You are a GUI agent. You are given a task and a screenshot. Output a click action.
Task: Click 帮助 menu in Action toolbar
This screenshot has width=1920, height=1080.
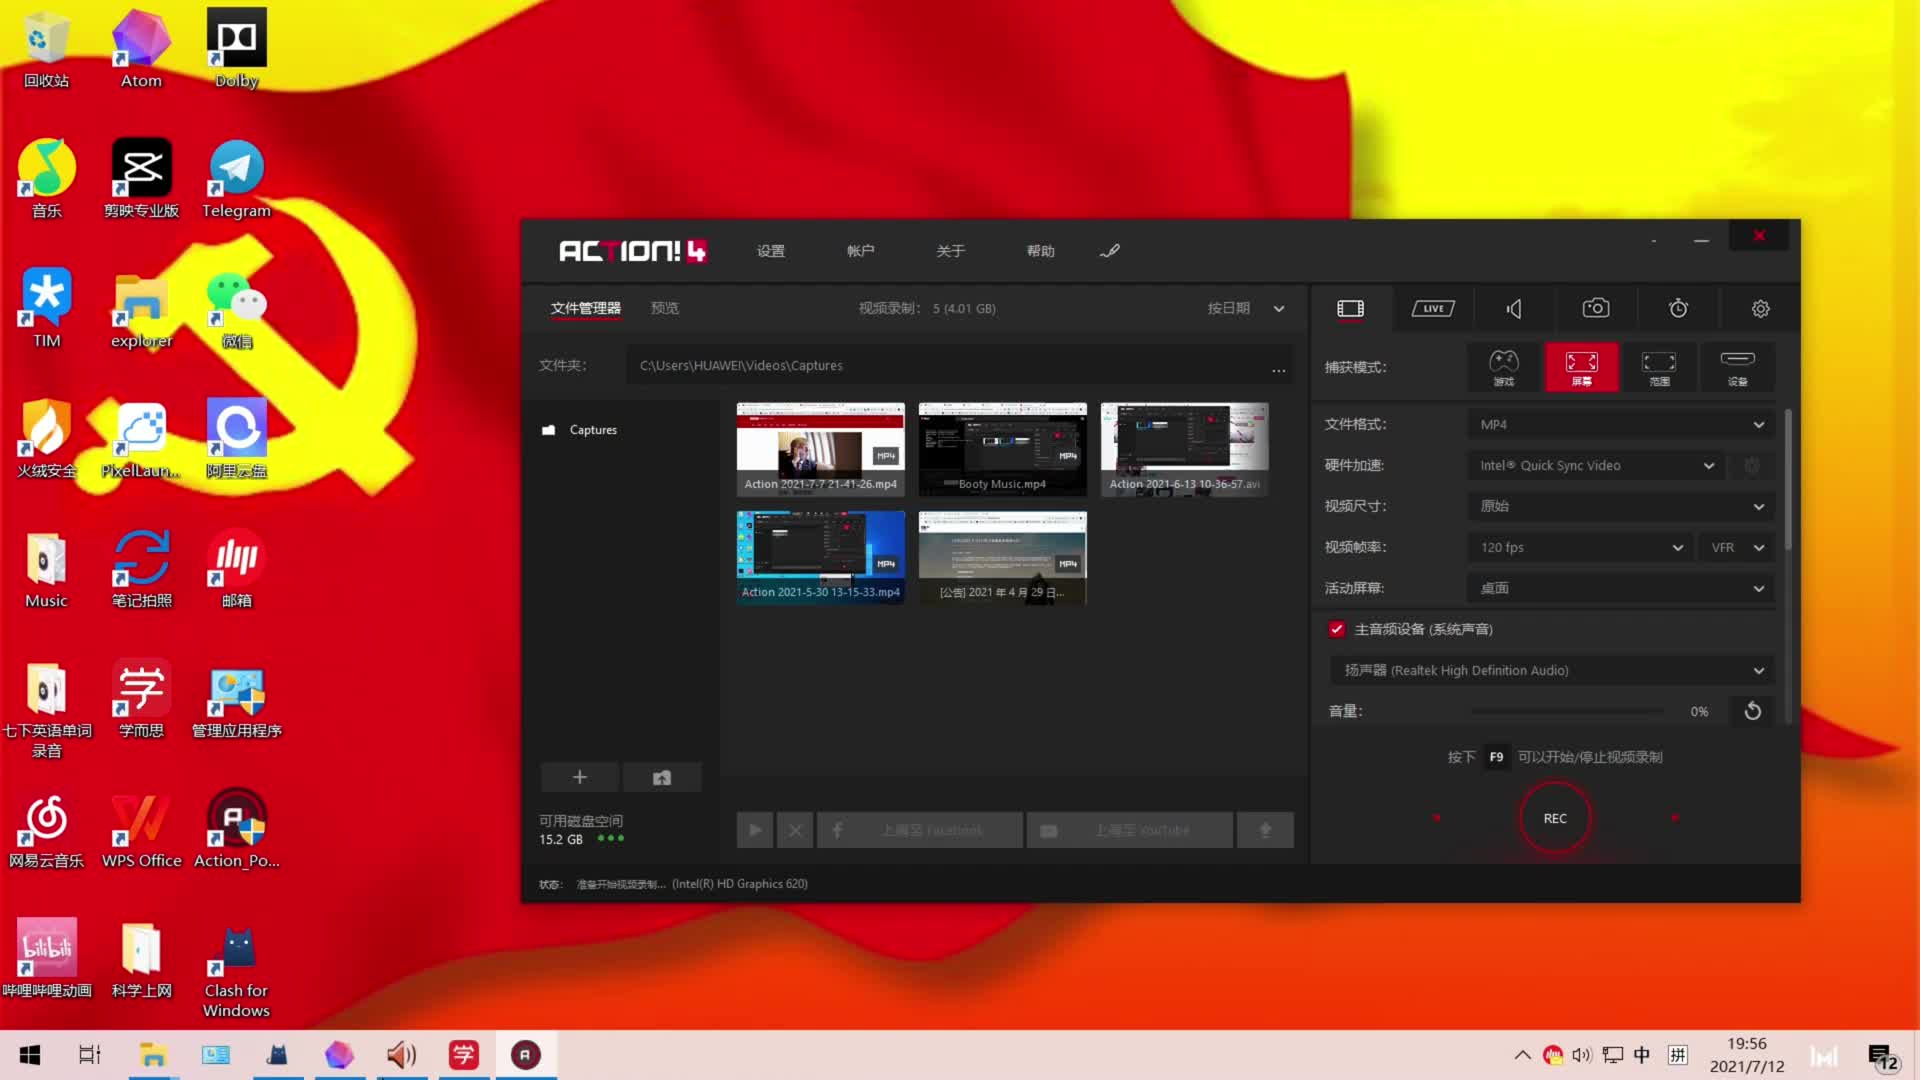(x=1040, y=251)
